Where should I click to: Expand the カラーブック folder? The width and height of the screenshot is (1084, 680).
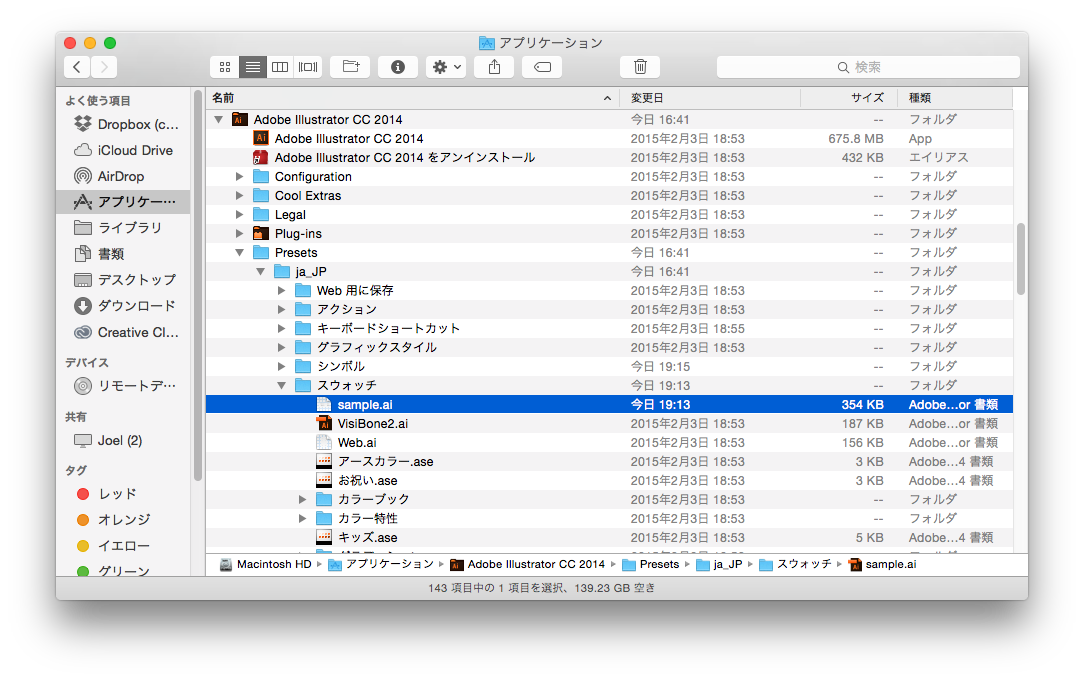[x=303, y=499]
